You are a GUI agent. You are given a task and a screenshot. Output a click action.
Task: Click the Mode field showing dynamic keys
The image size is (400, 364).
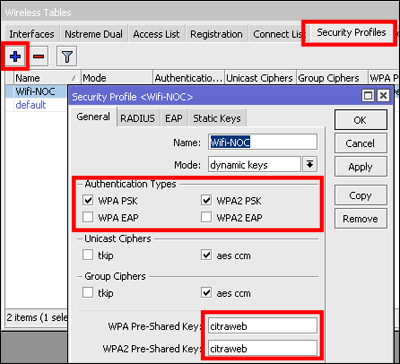(x=255, y=164)
